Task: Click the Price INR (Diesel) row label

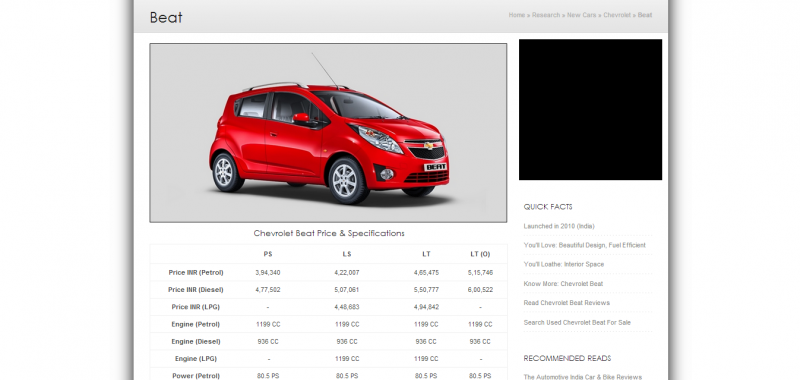Action: point(196,290)
